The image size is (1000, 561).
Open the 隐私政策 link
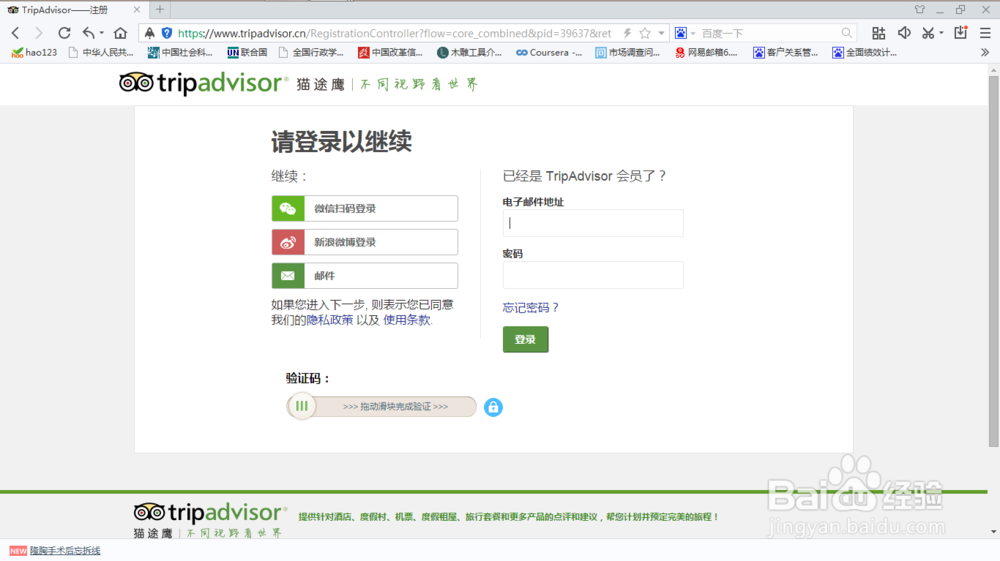330,320
